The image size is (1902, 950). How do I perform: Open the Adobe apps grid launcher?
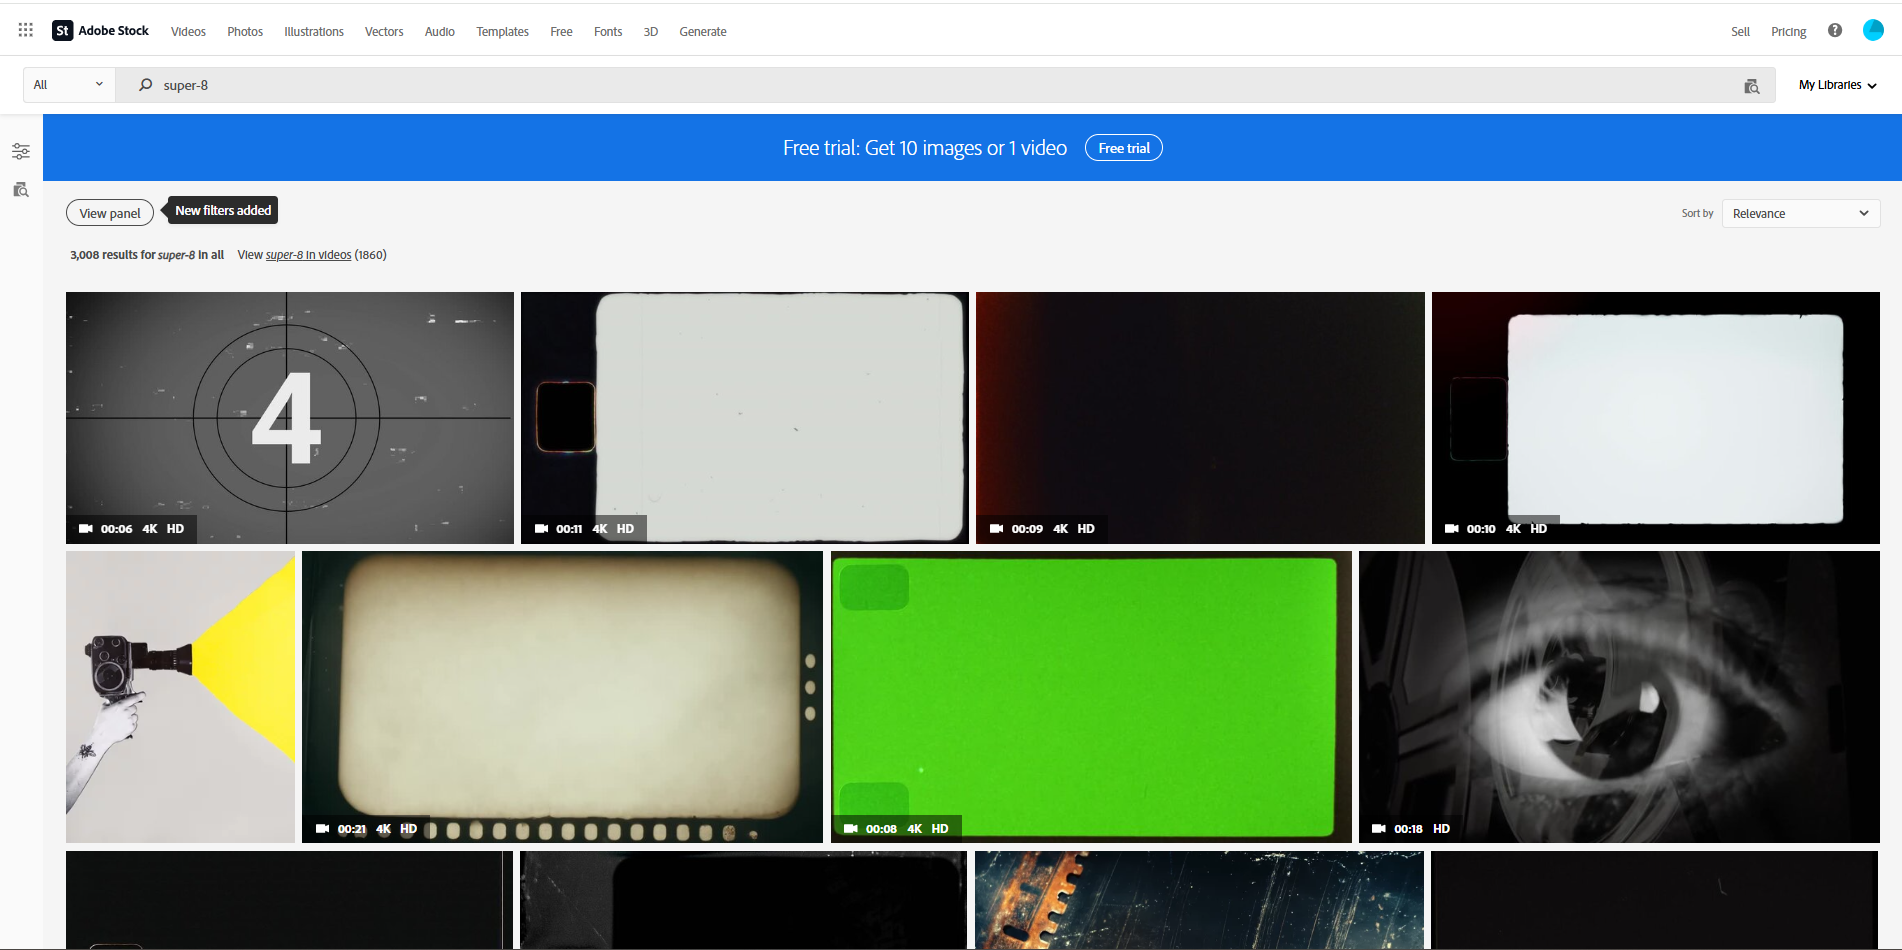point(25,29)
